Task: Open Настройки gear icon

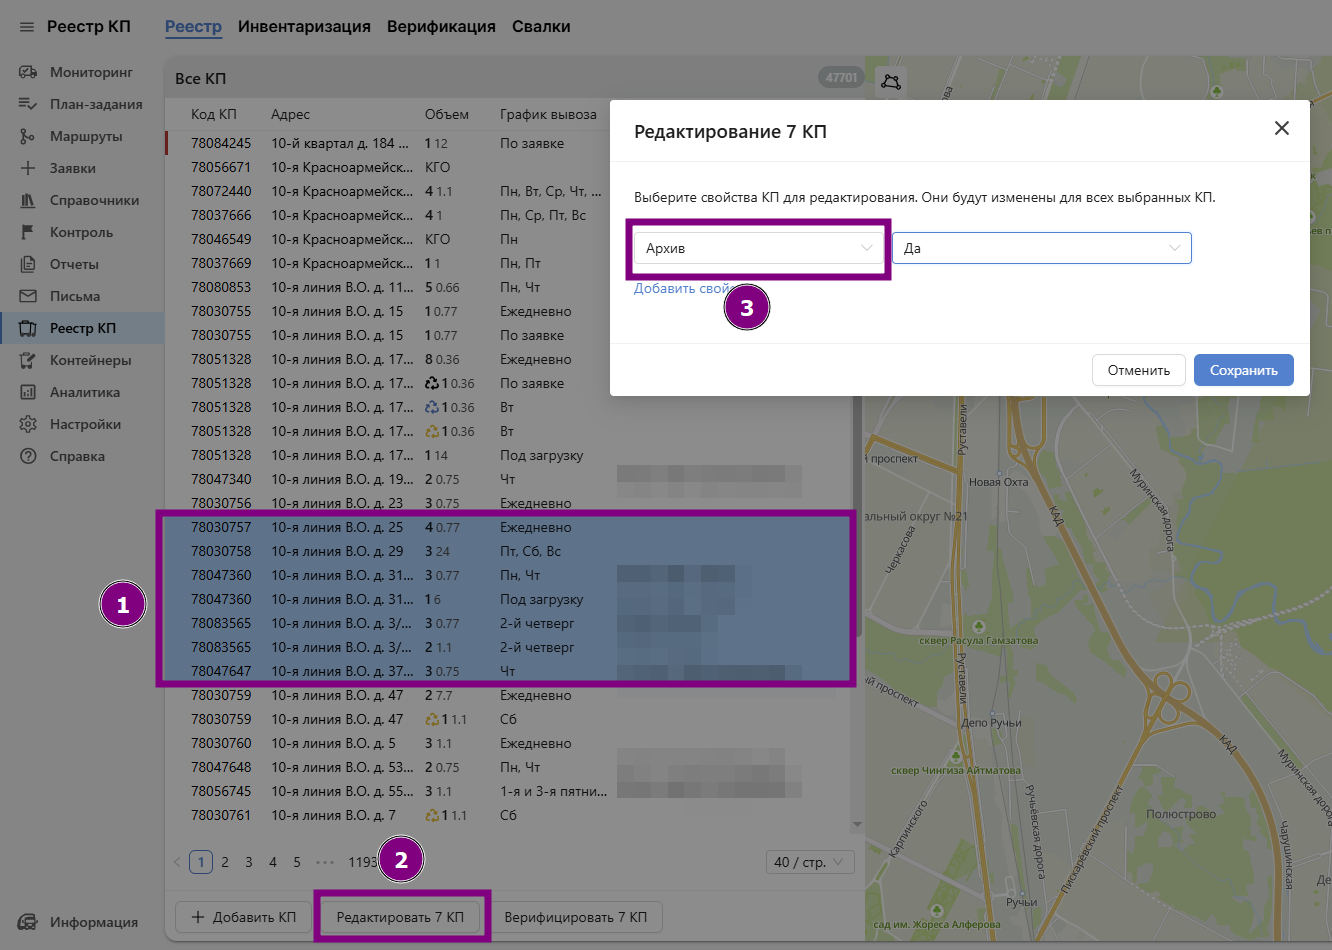Action: click(28, 424)
